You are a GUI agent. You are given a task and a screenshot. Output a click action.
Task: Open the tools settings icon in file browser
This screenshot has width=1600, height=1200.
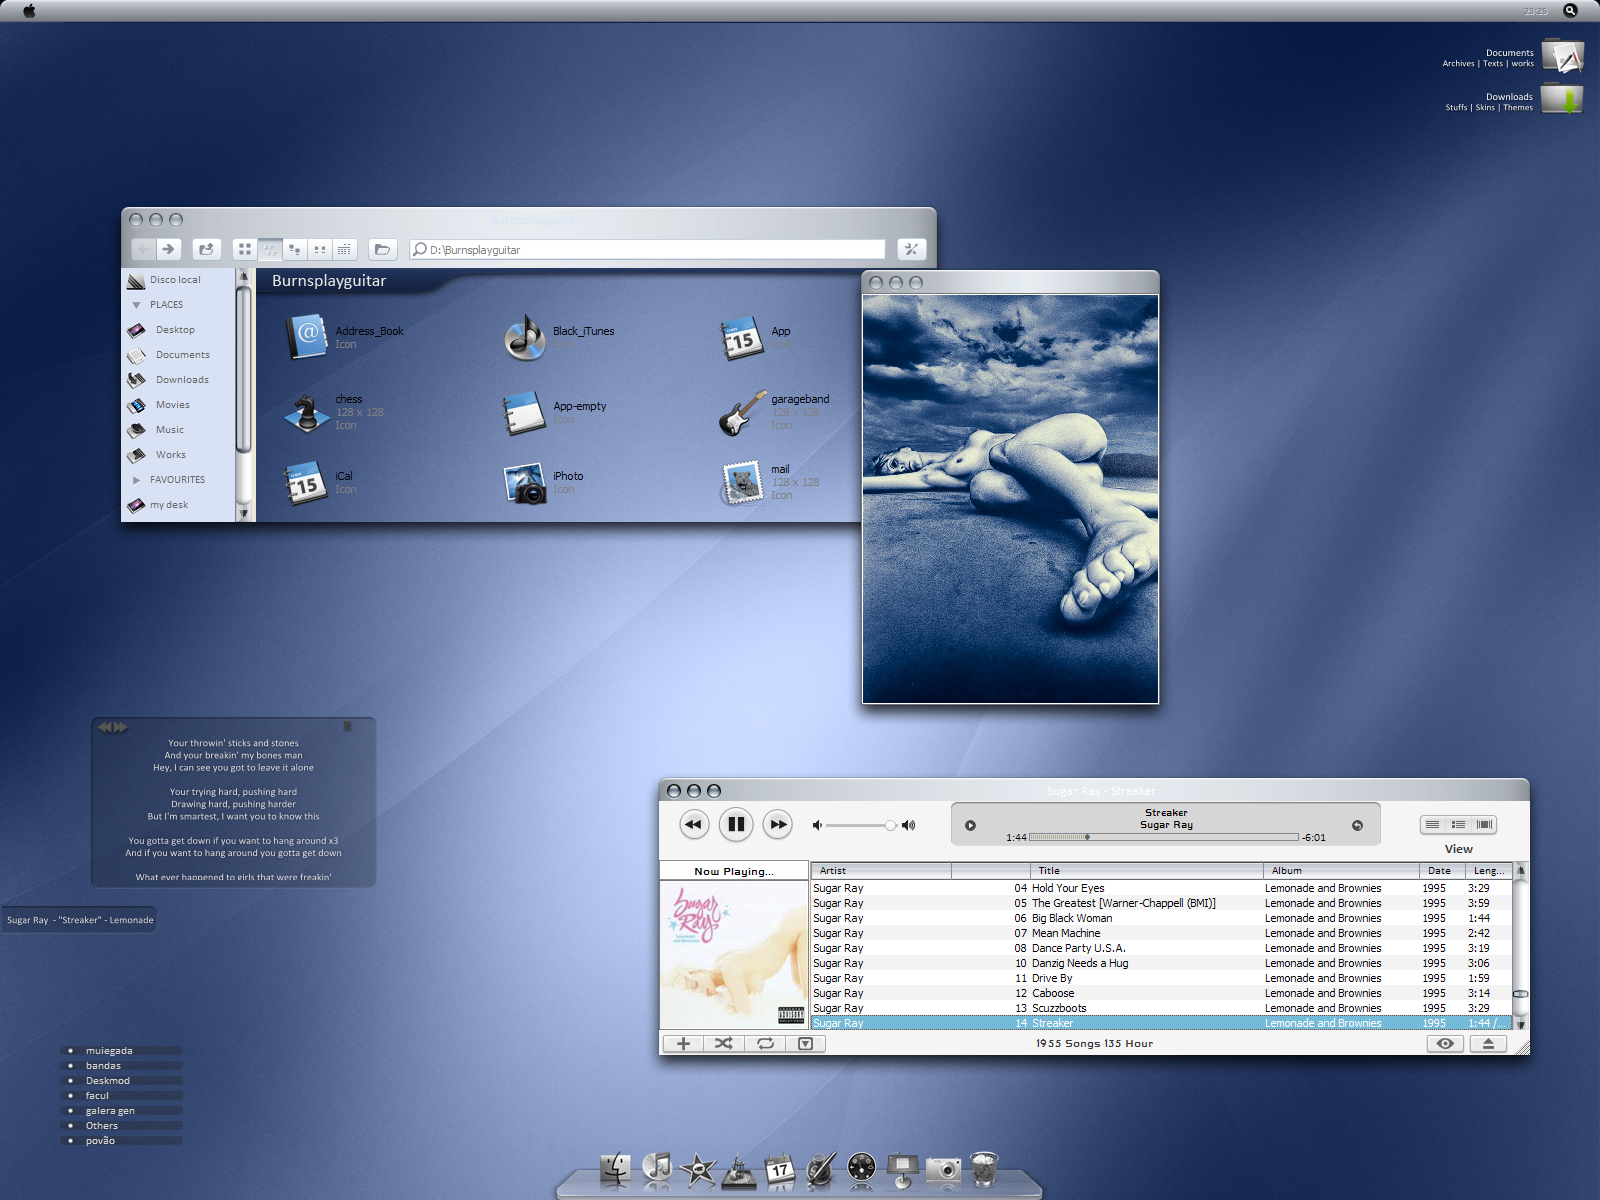click(x=911, y=249)
